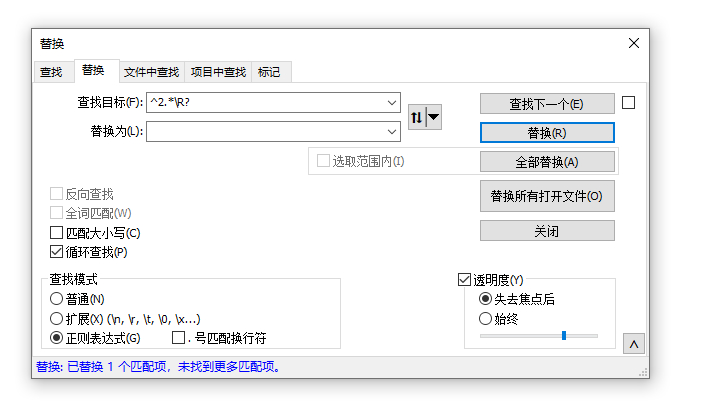Expand the 查找目标 history dropdown
708x407 pixels.
(x=391, y=103)
